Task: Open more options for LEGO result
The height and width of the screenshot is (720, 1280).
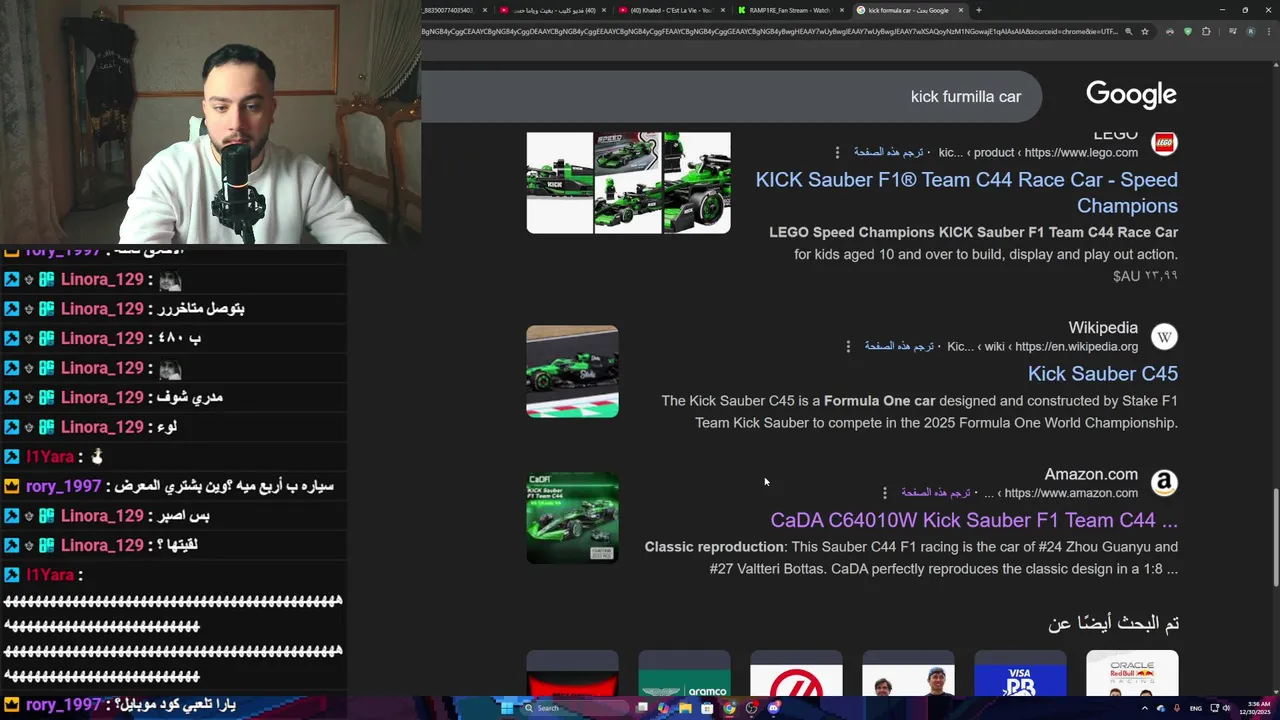Action: 837,152
